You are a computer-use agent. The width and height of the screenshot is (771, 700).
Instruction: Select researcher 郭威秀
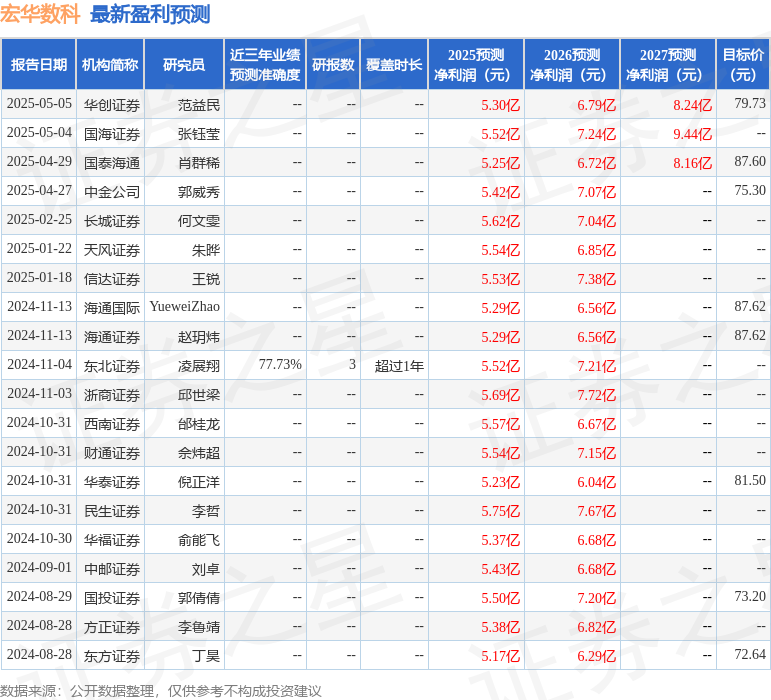pyautogui.click(x=199, y=192)
